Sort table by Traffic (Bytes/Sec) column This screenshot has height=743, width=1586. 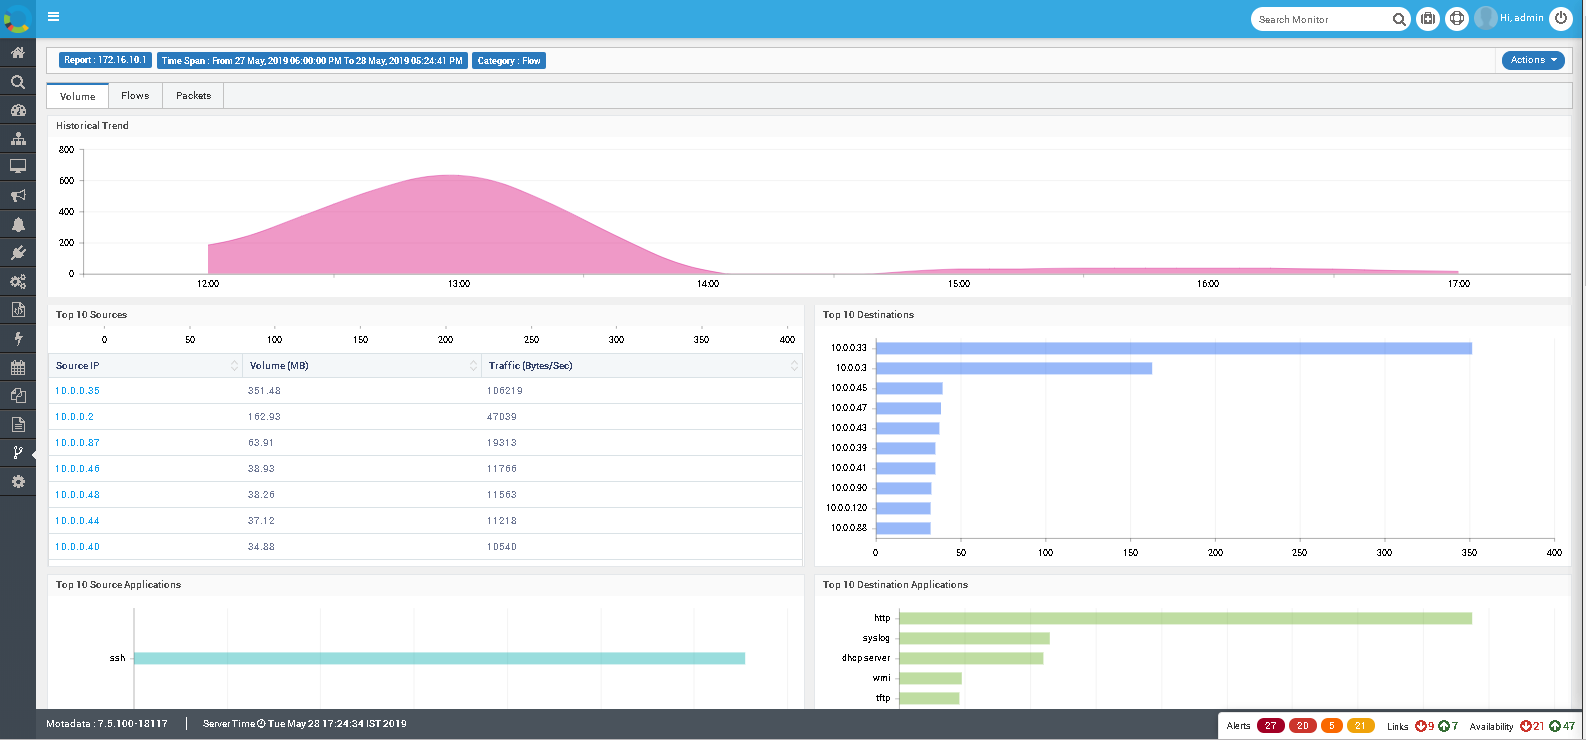(642, 366)
